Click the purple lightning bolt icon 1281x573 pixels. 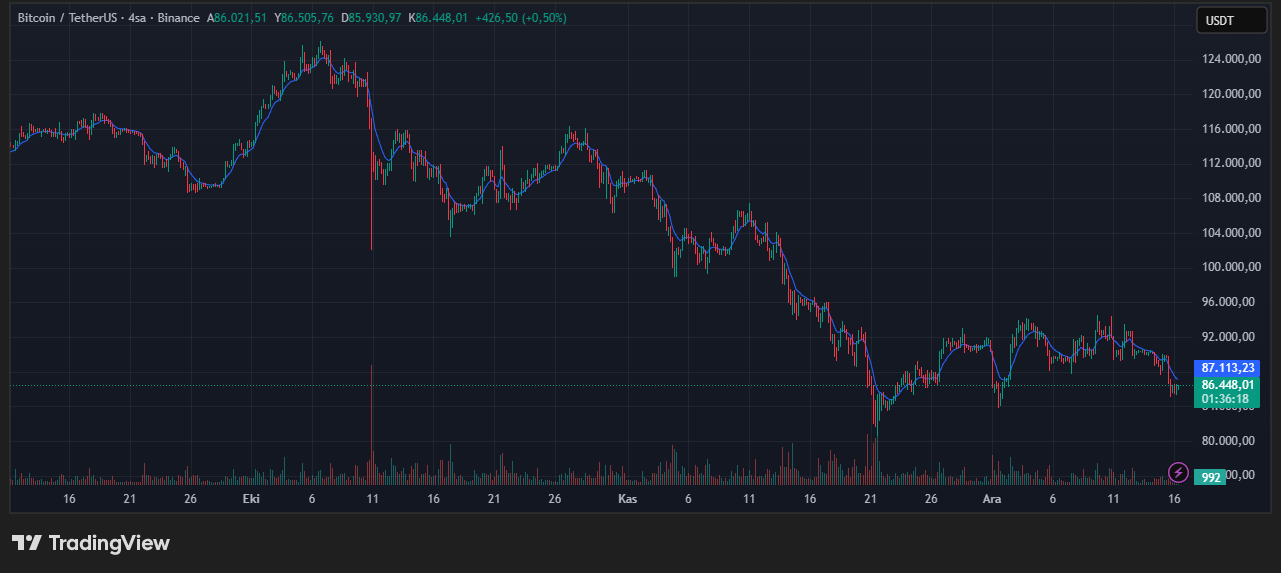tap(1178, 472)
